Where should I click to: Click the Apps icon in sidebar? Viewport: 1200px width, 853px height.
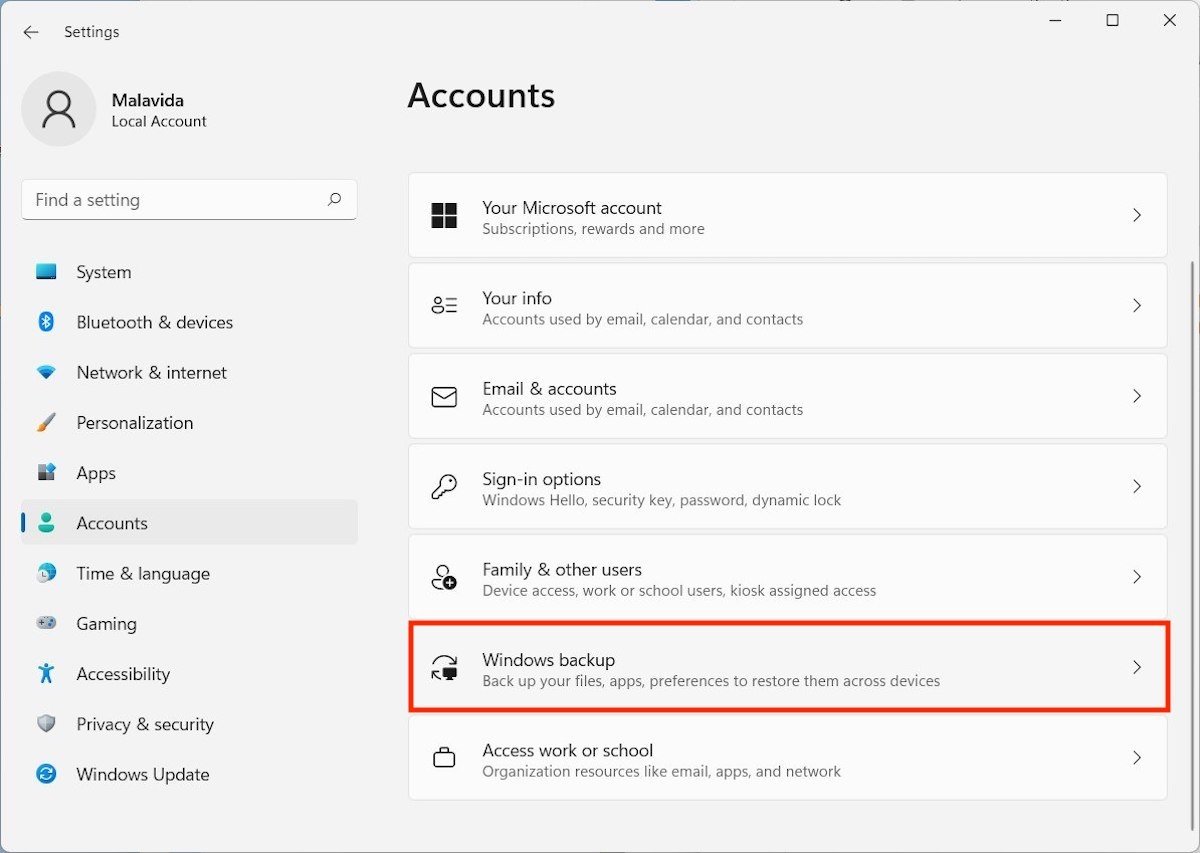pyautogui.click(x=46, y=472)
